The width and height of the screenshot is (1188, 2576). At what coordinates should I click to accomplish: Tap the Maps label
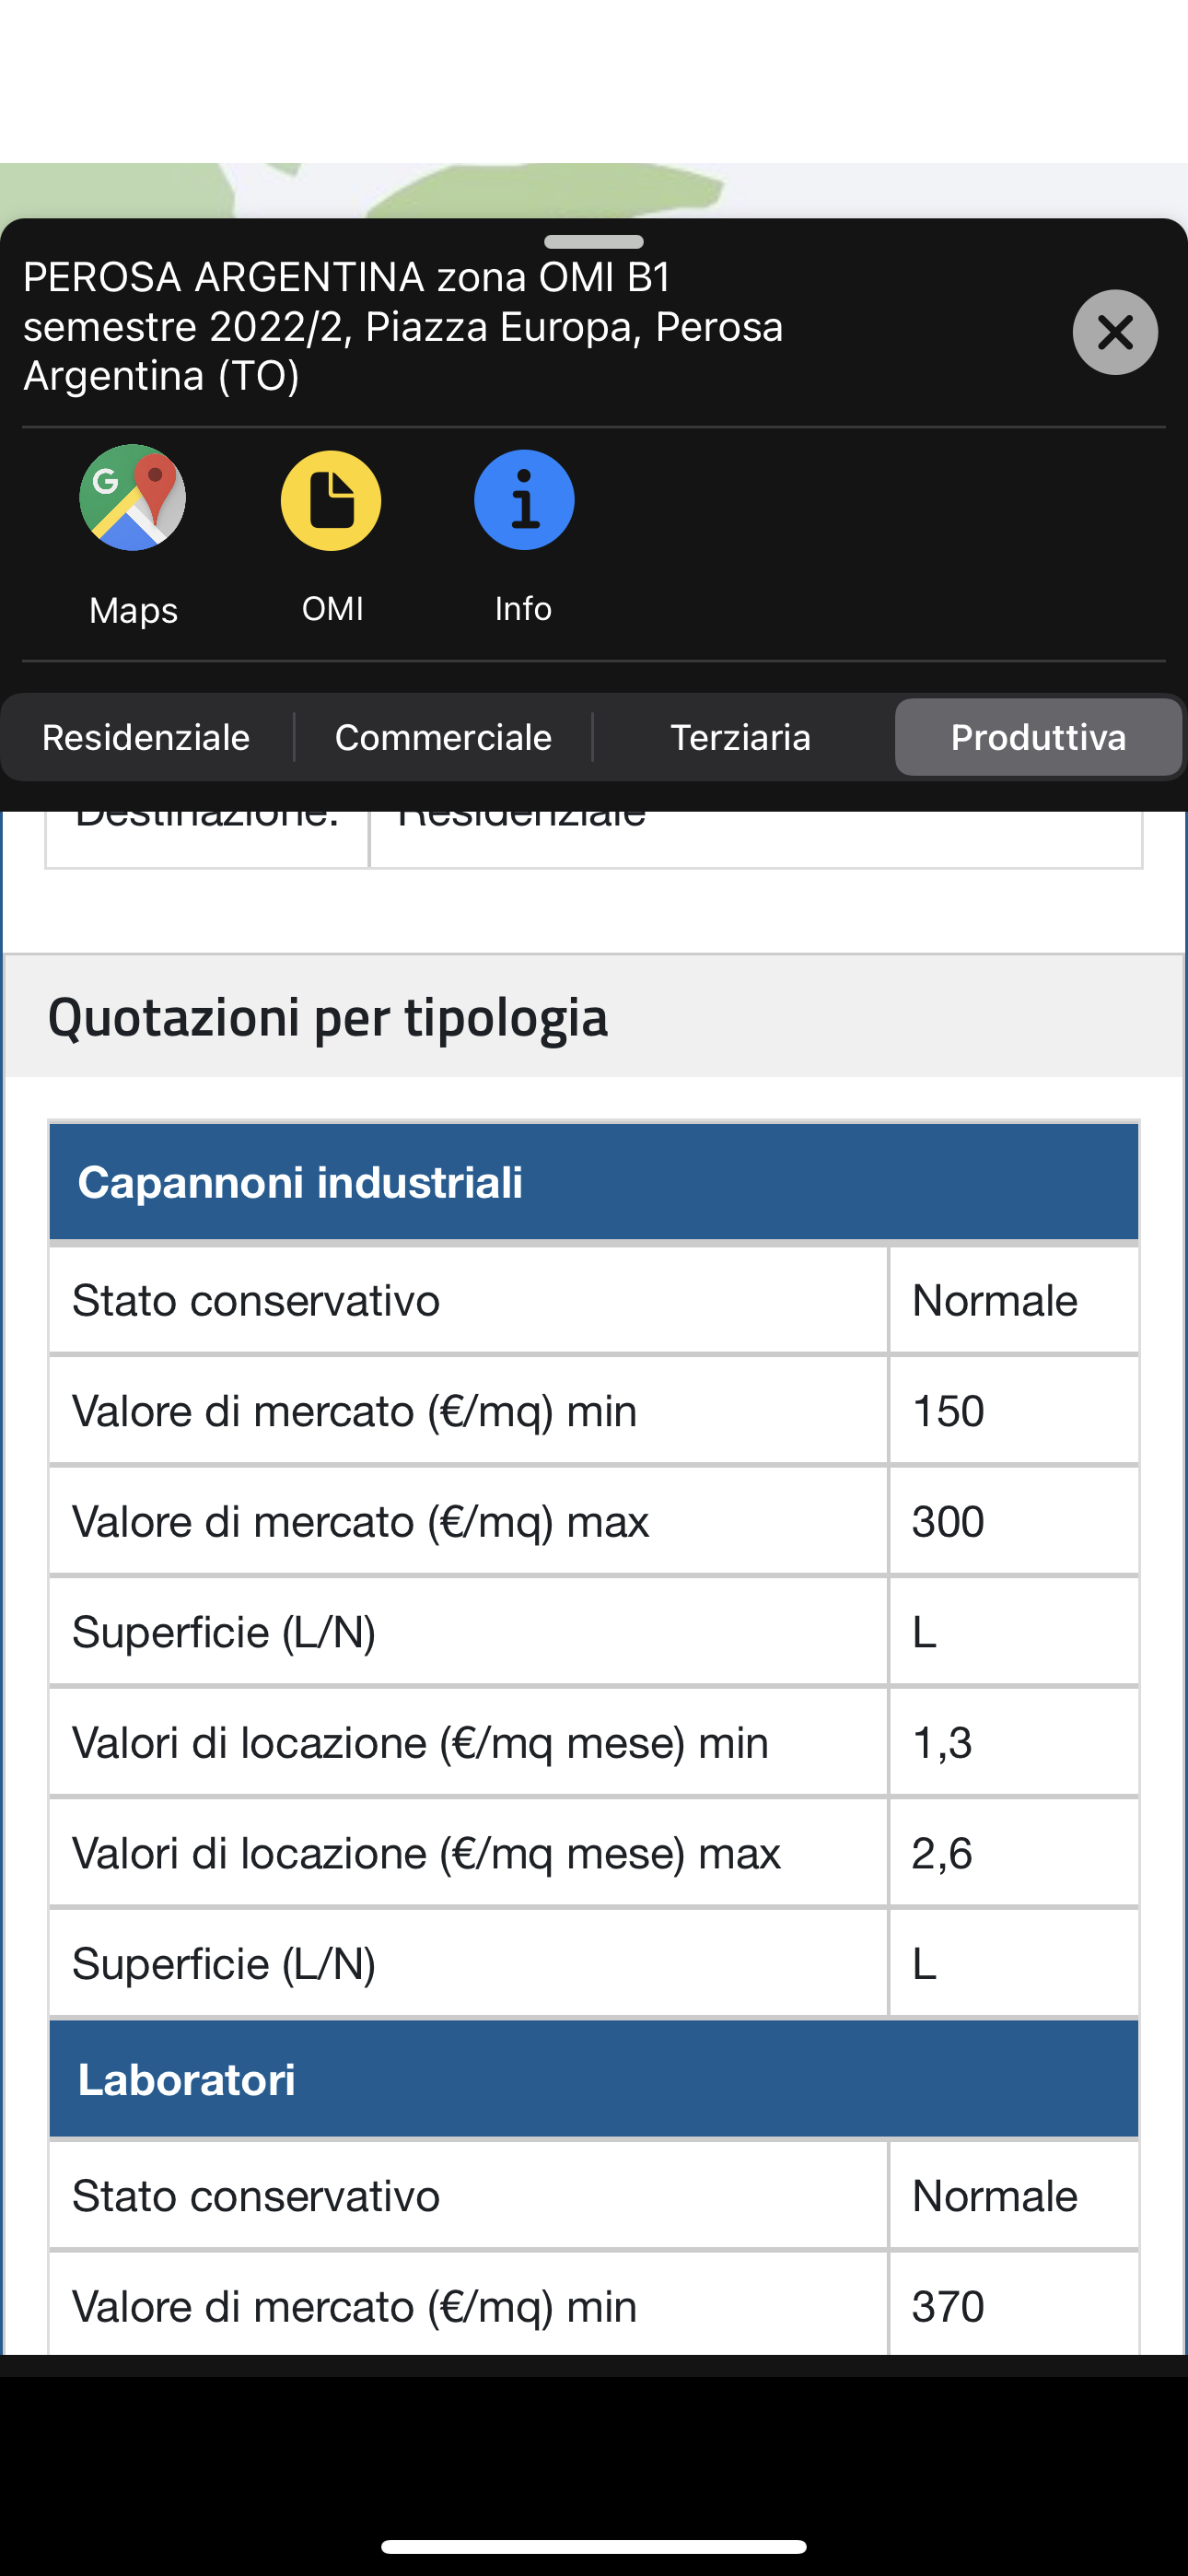133,610
